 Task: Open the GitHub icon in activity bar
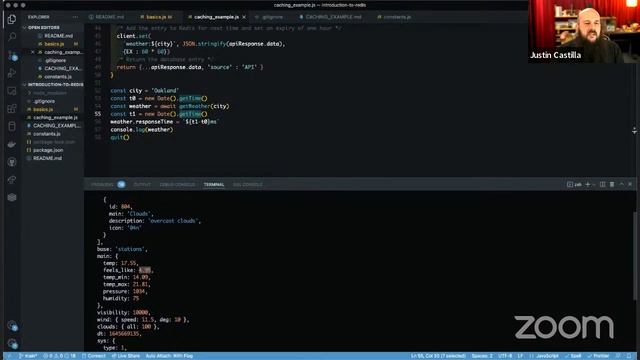(x=12, y=162)
